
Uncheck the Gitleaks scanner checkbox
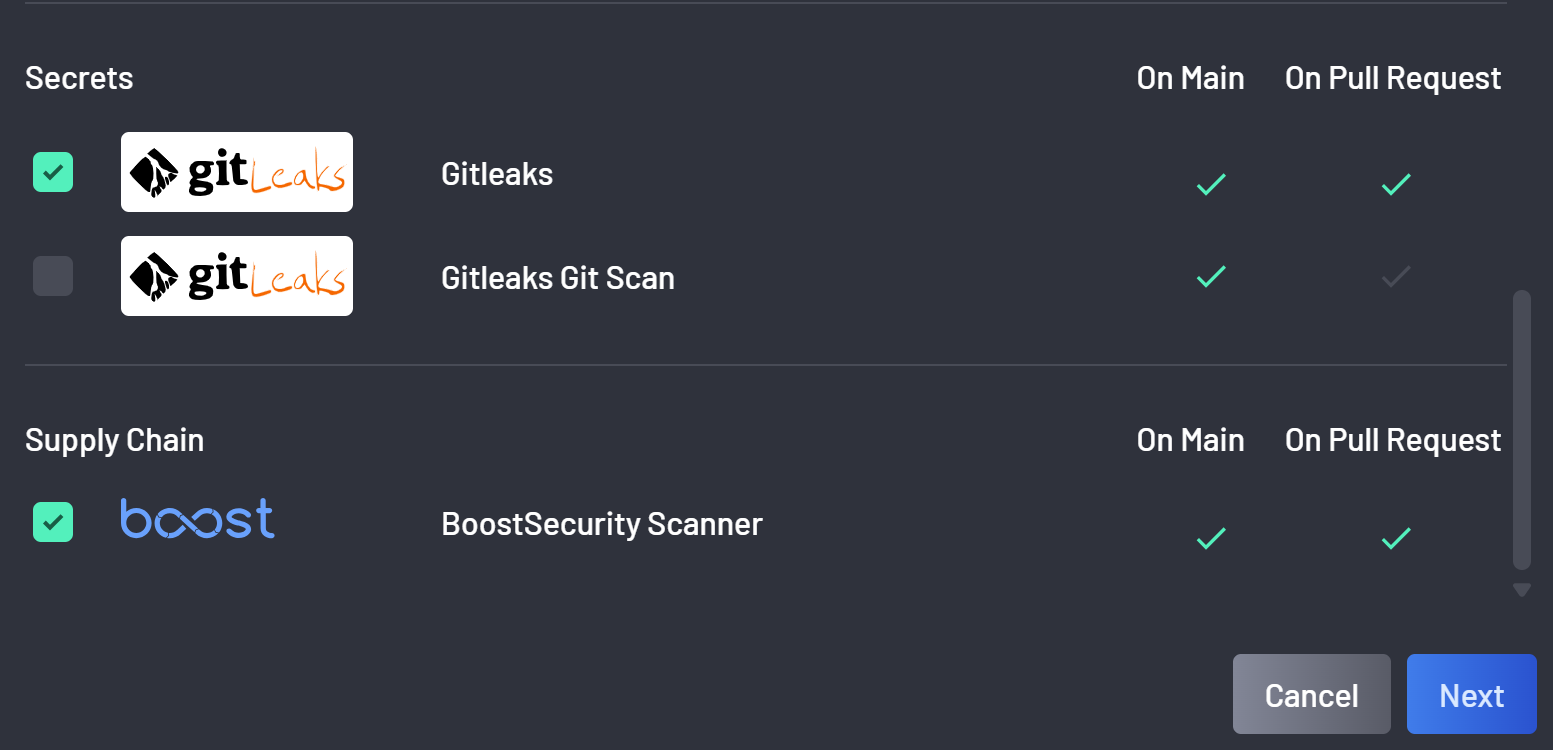[x=53, y=172]
